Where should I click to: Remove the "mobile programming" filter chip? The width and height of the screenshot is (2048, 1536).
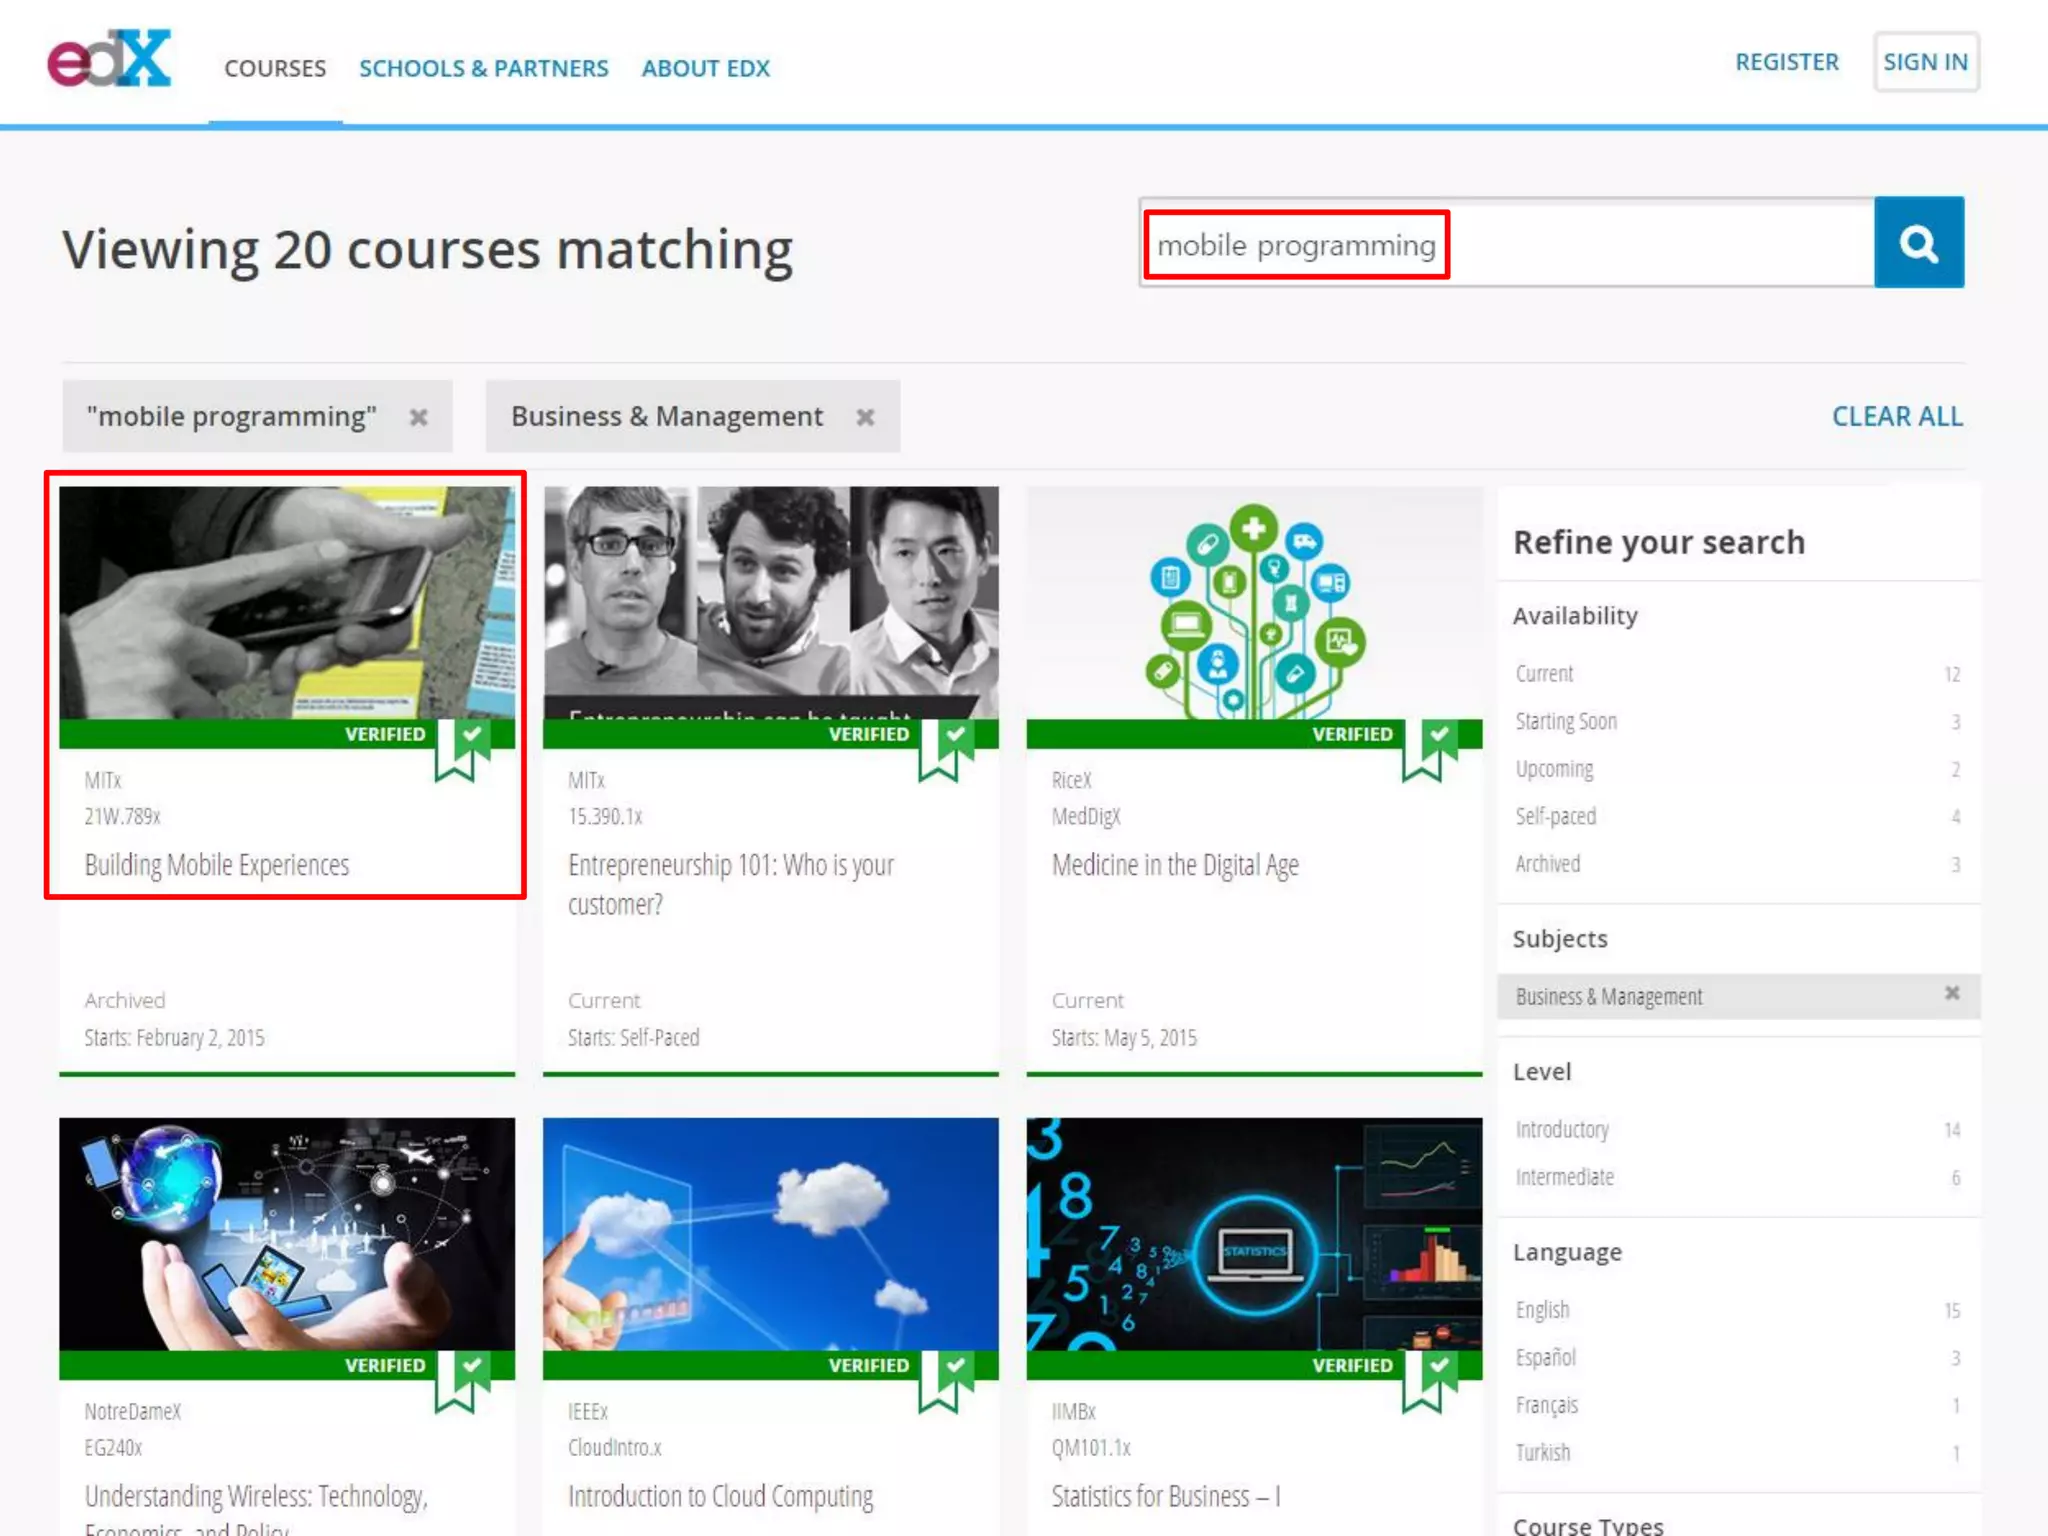(x=419, y=417)
